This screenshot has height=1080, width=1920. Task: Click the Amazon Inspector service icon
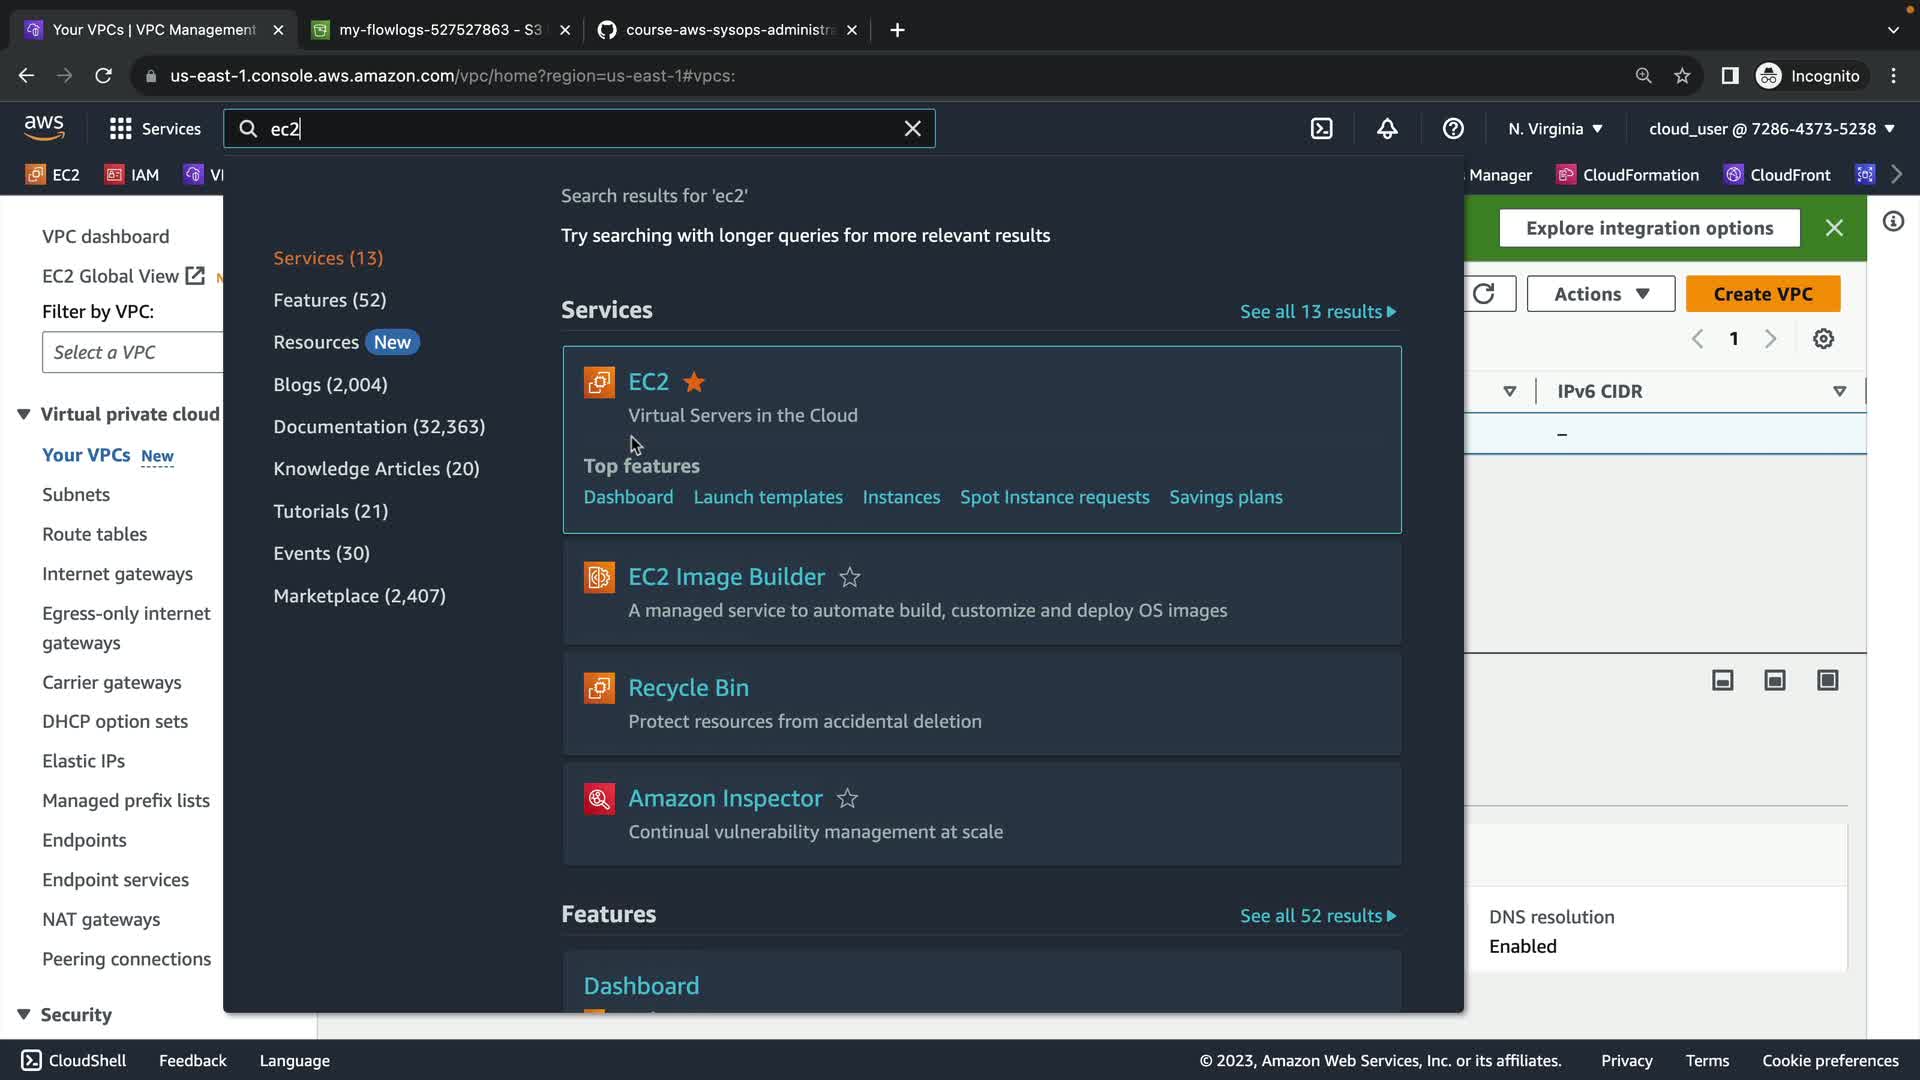tap(599, 799)
